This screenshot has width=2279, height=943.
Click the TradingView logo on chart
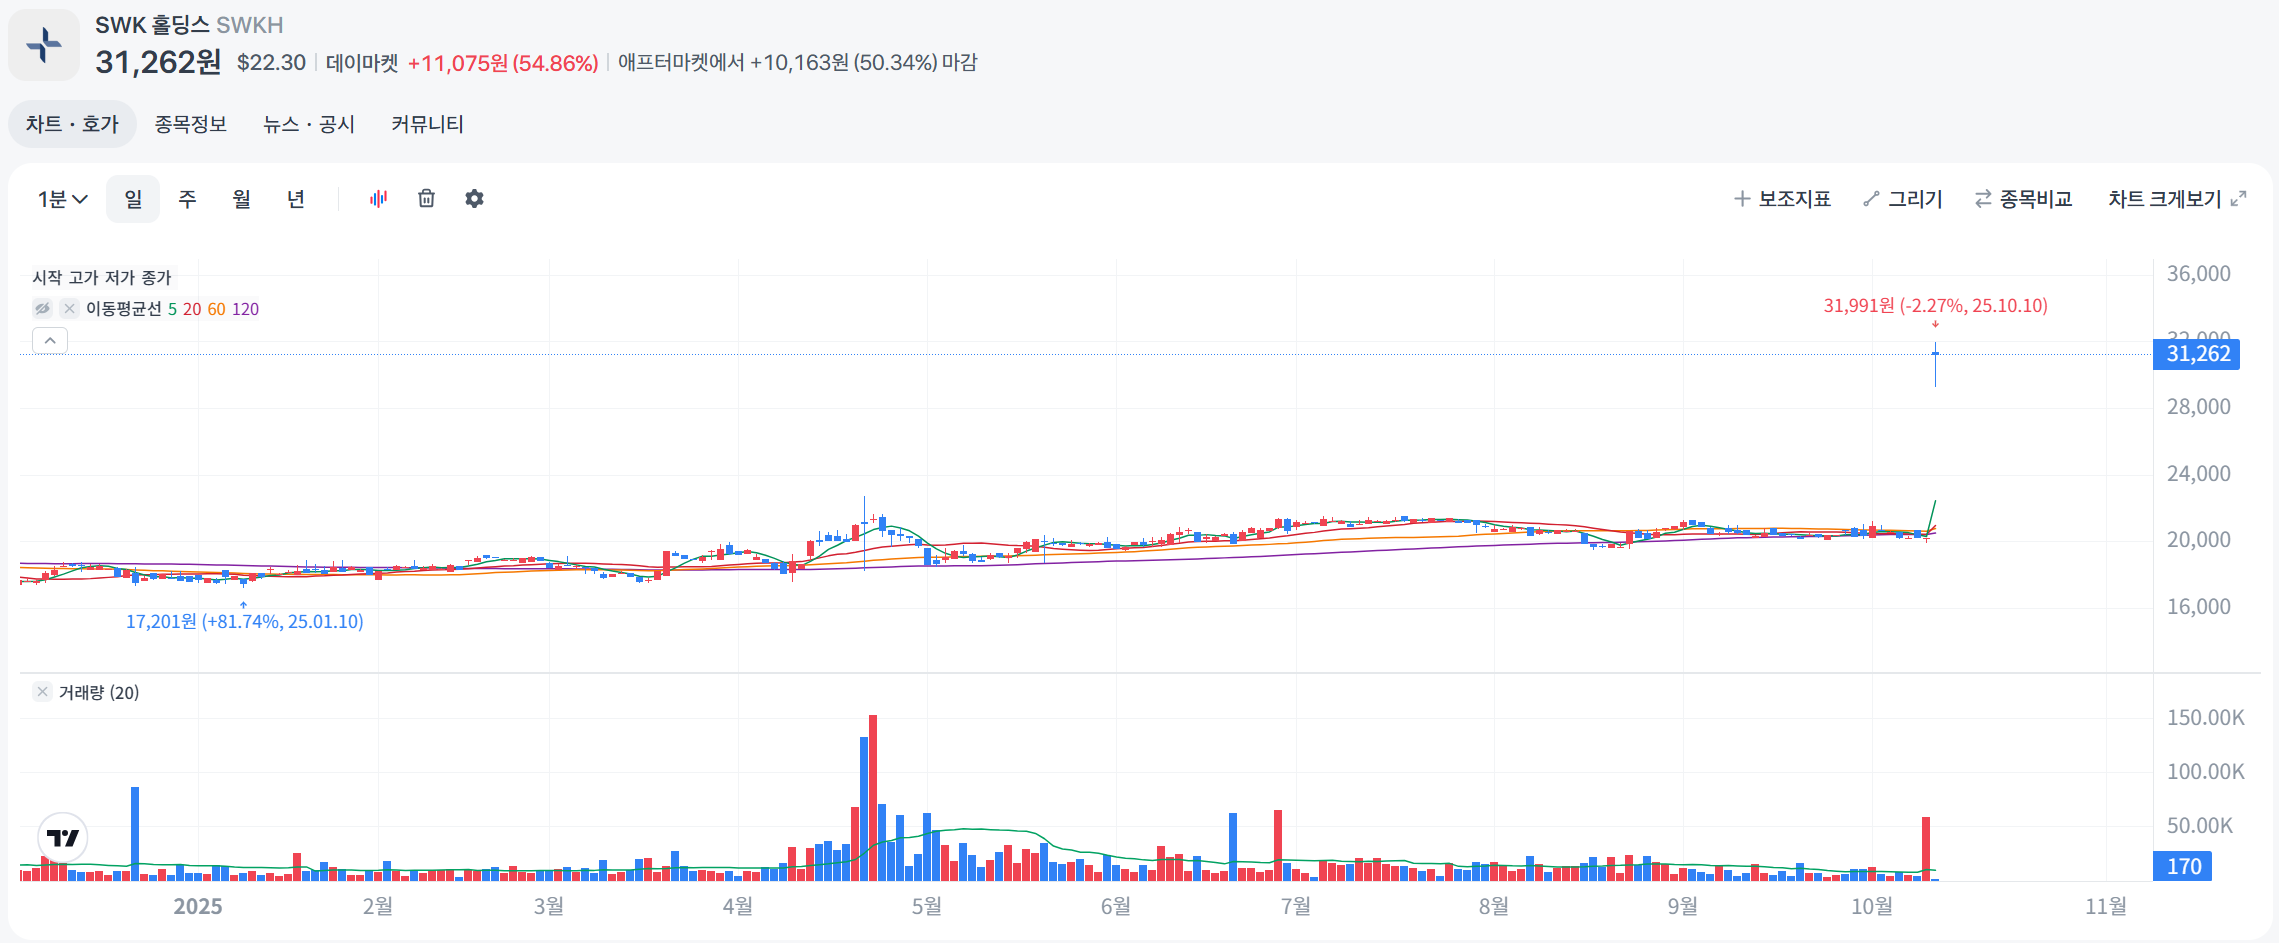click(x=63, y=838)
